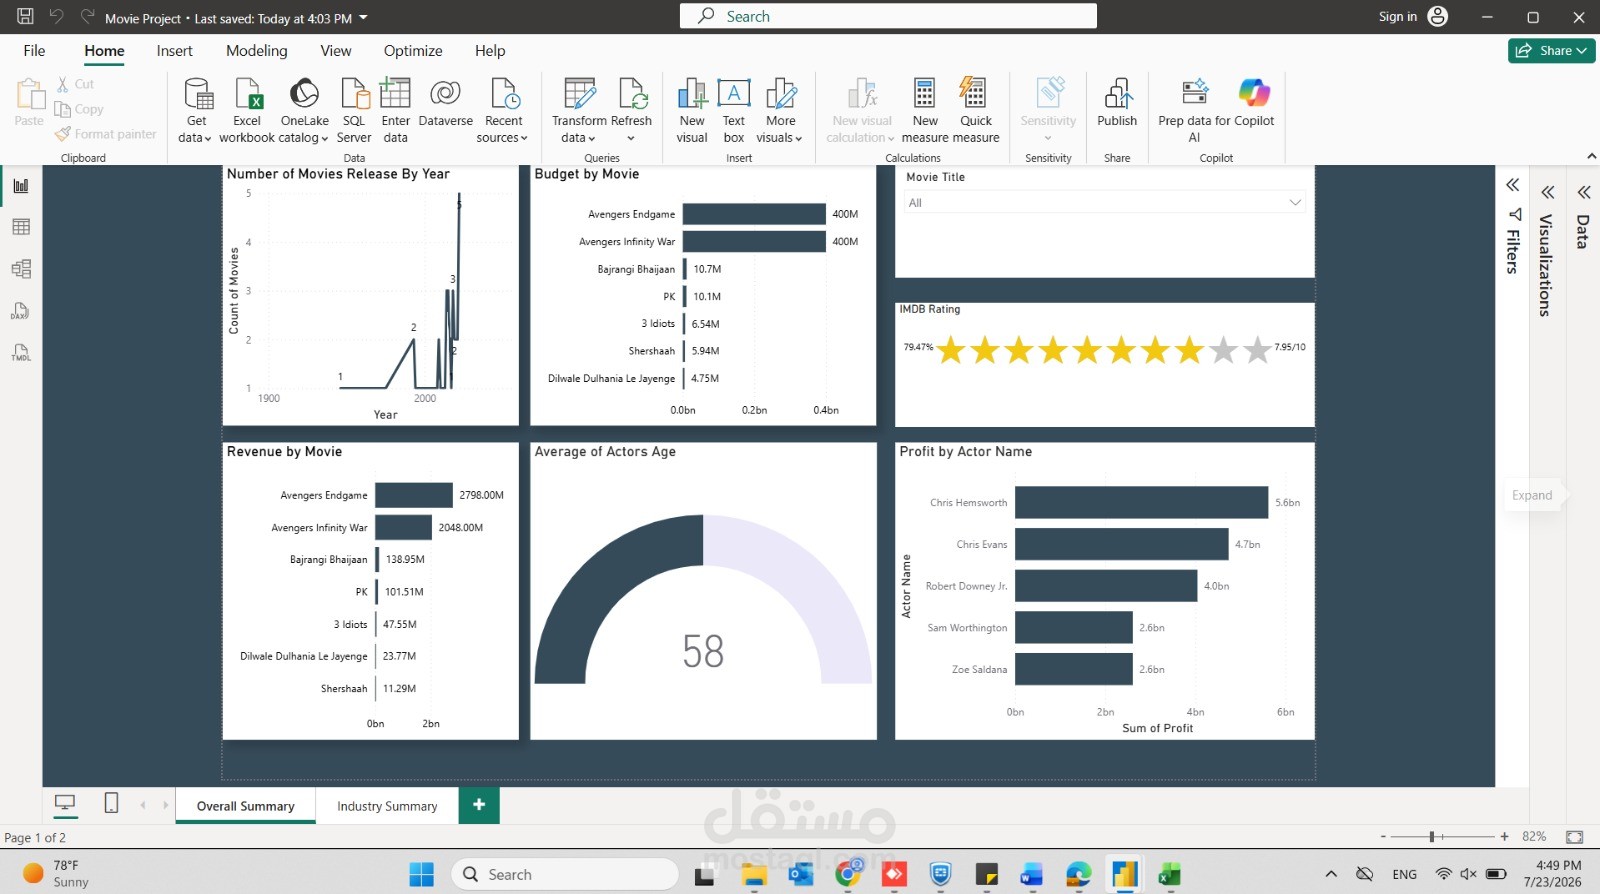Click the SQL Server data source icon
The height and width of the screenshot is (894, 1600).
[354, 94]
